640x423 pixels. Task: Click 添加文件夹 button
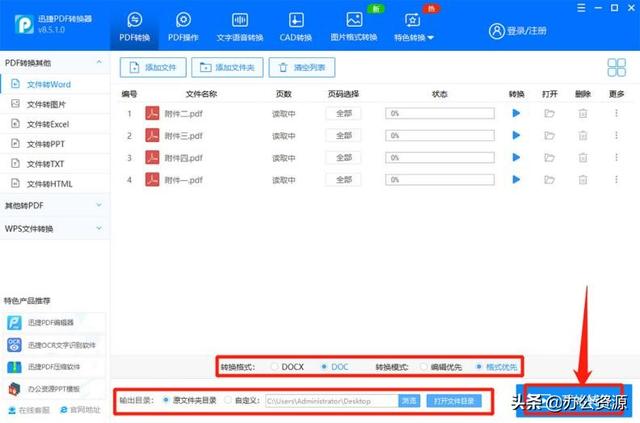pyautogui.click(x=227, y=67)
